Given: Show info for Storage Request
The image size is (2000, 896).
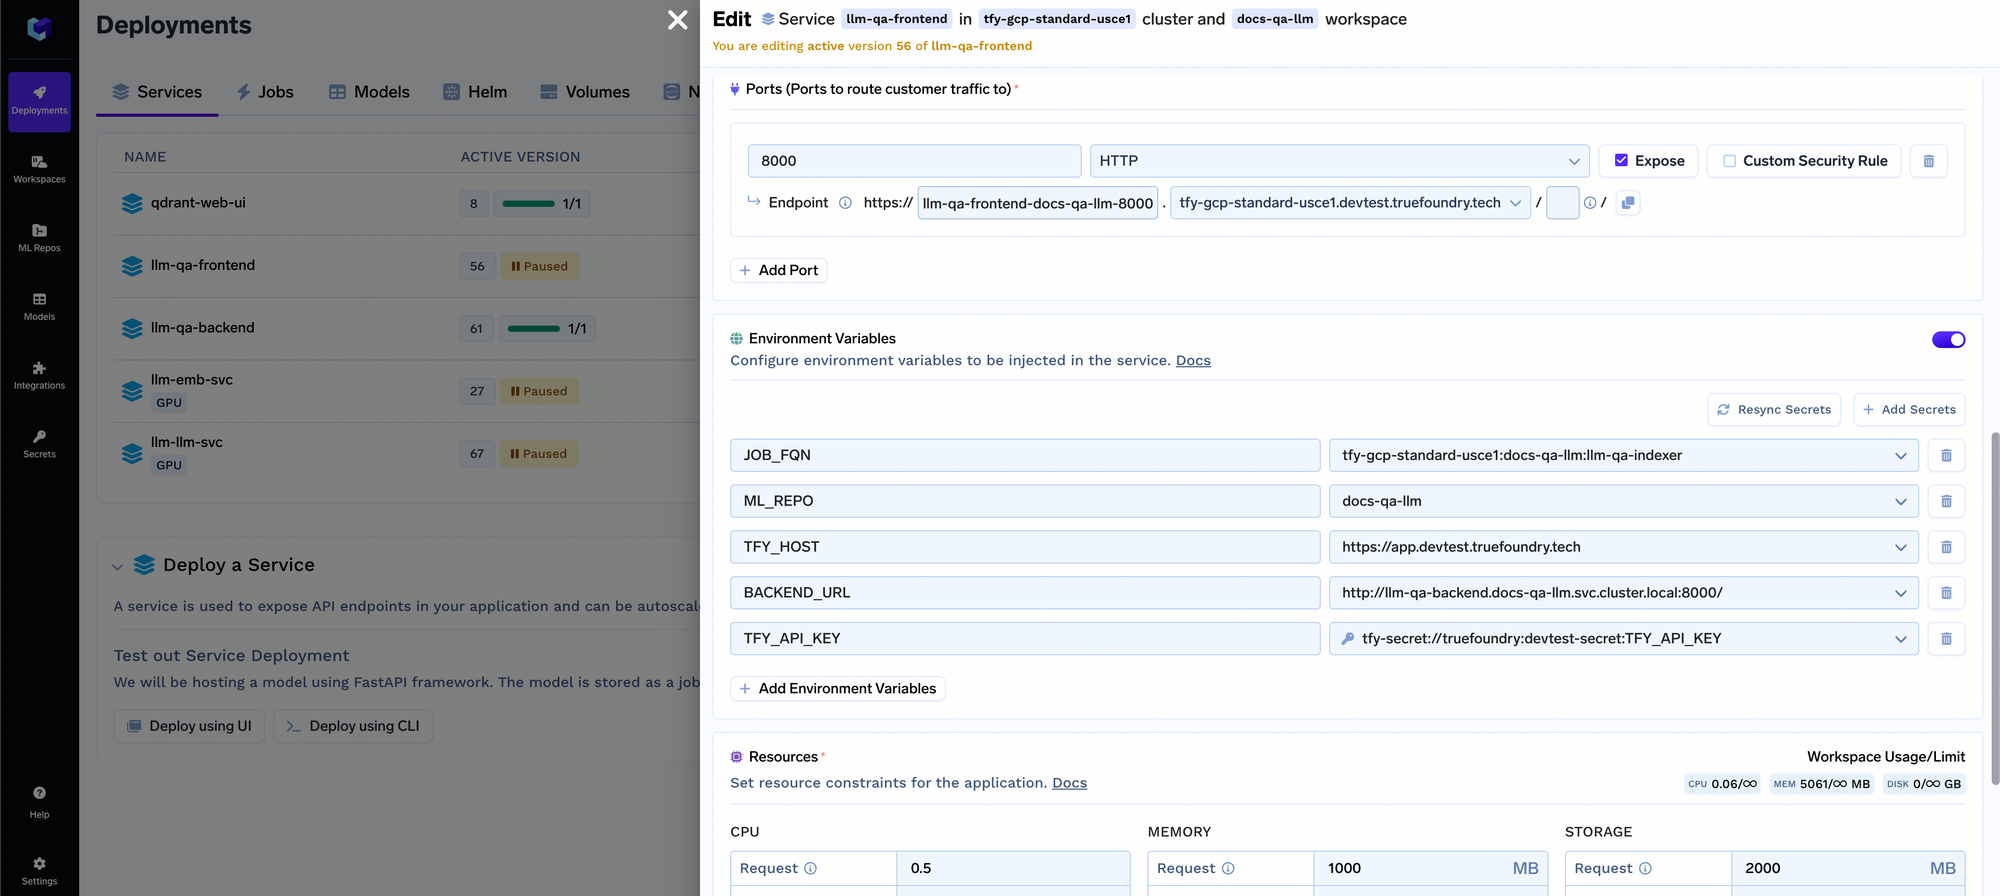Looking at the screenshot, I should coord(1645,868).
